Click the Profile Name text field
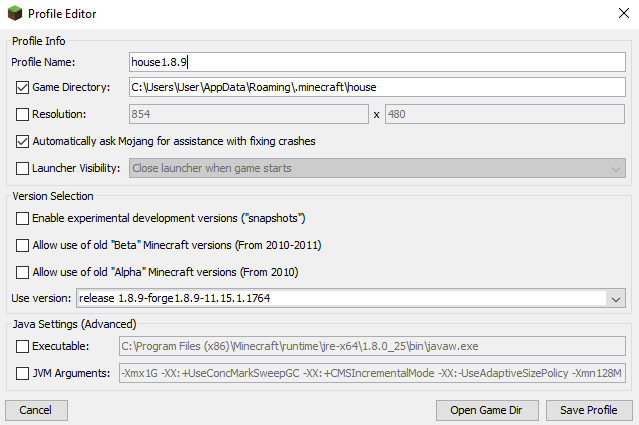 coord(376,62)
